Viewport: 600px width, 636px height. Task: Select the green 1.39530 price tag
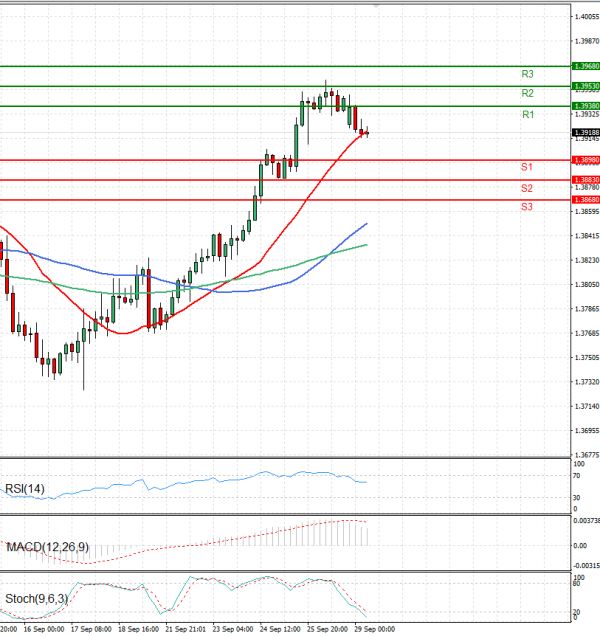(586, 86)
